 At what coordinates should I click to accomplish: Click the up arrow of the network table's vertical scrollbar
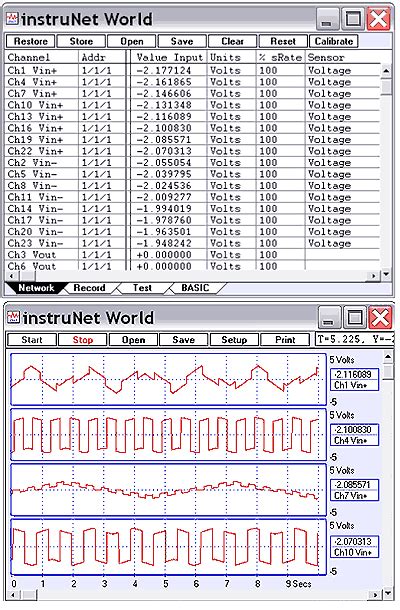click(x=386, y=71)
